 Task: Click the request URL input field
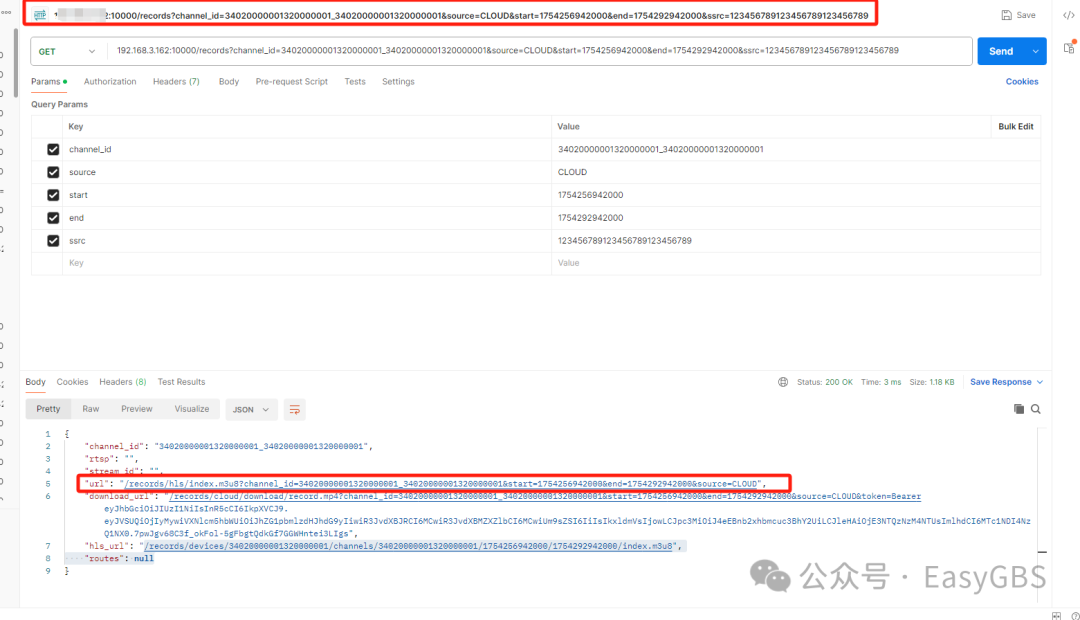pyautogui.click(x=539, y=51)
